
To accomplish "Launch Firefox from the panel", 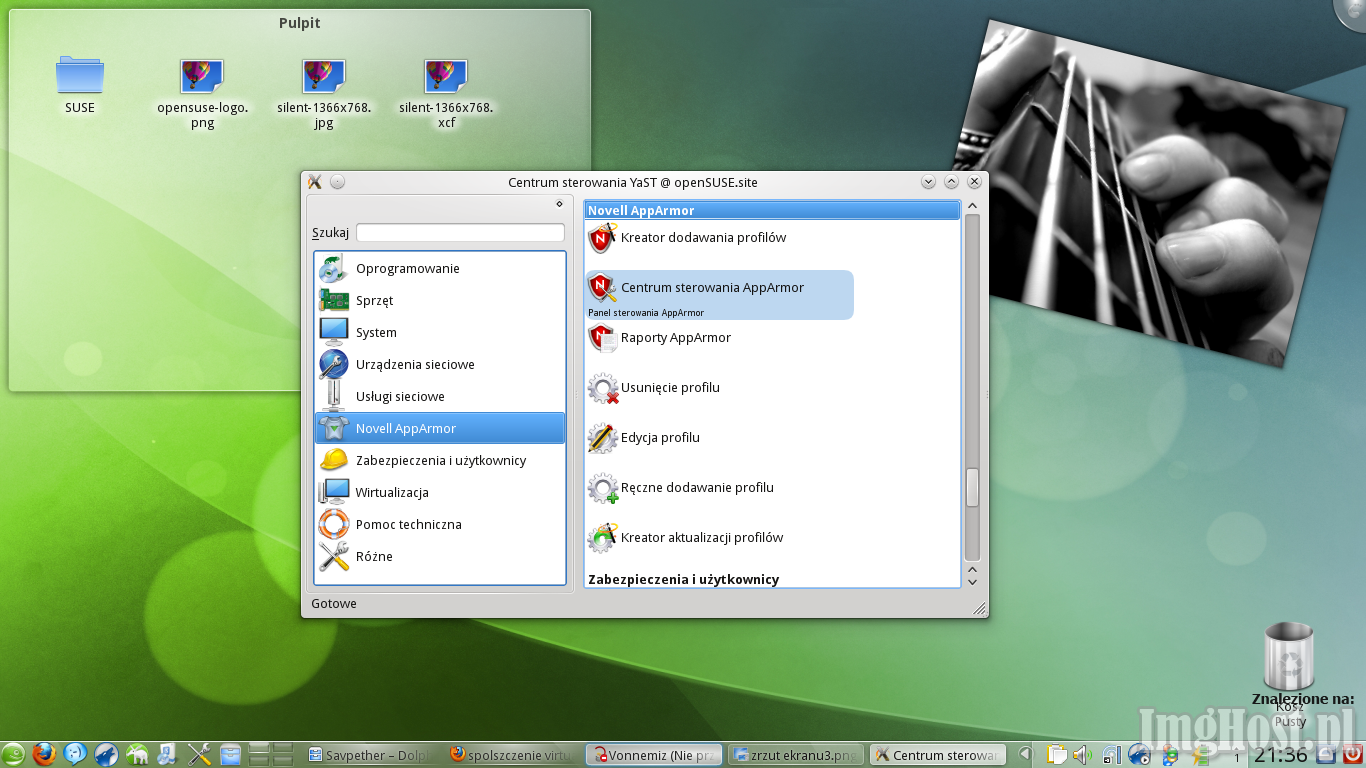I will [x=43, y=754].
